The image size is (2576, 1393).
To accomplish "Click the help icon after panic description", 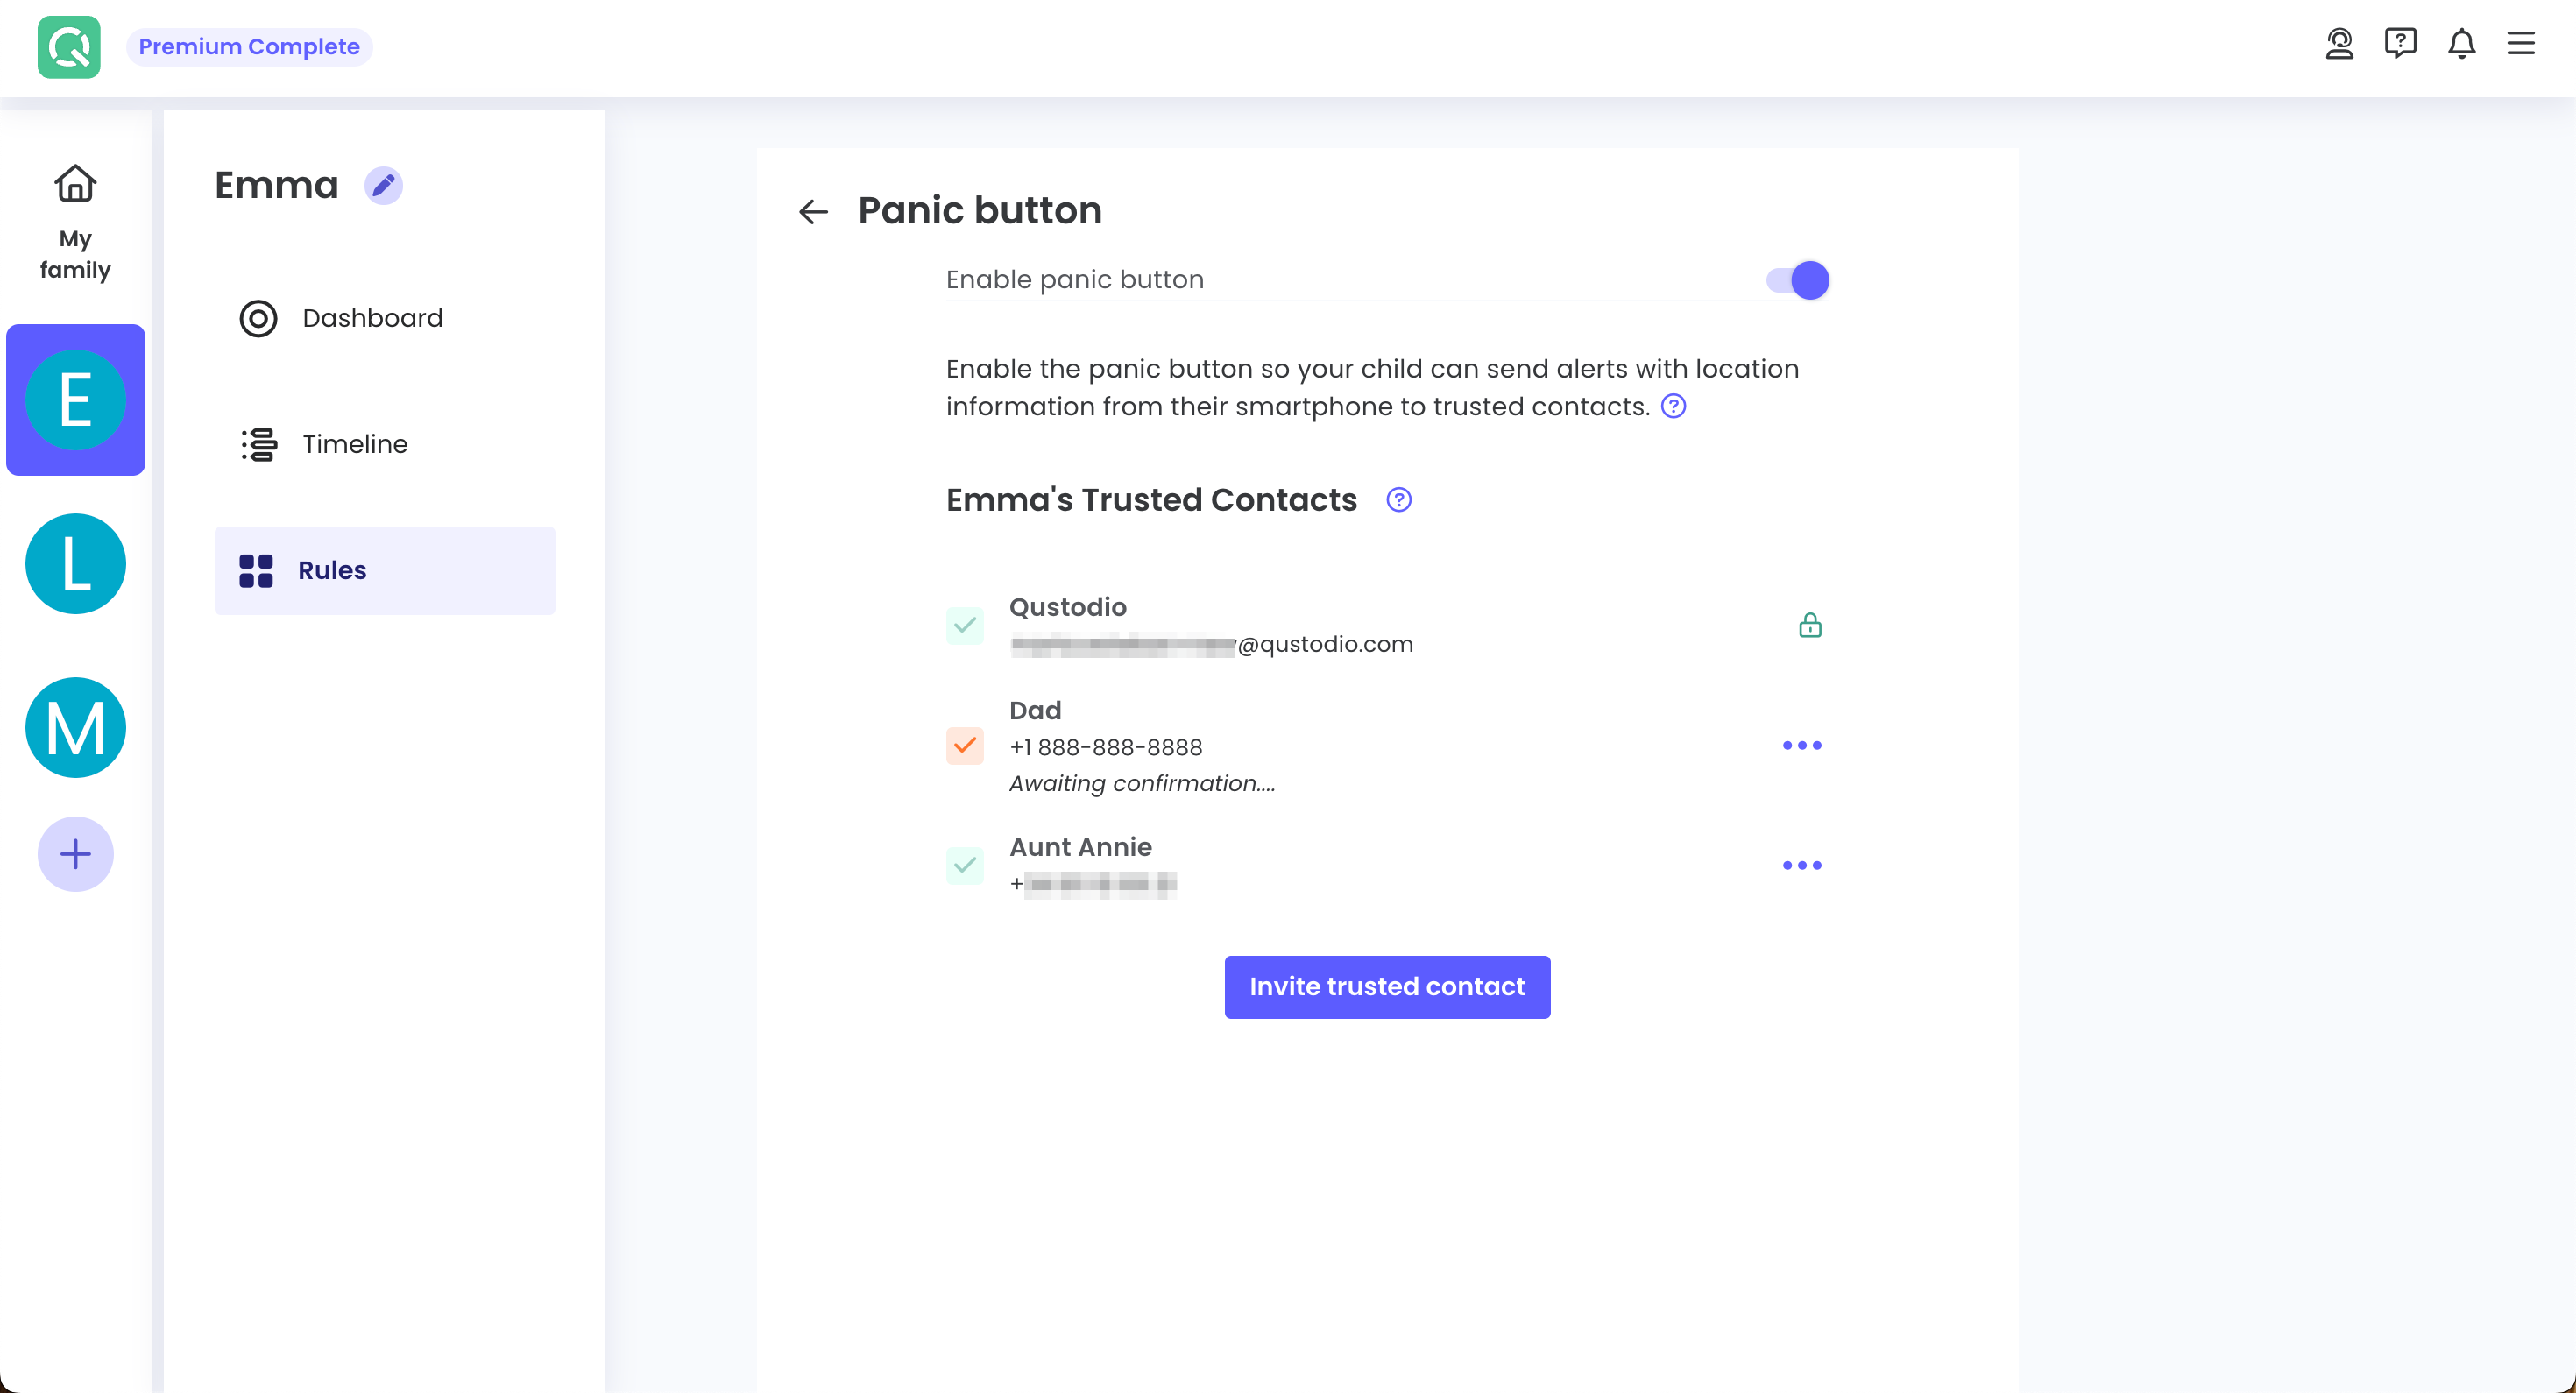I will pos(1673,407).
